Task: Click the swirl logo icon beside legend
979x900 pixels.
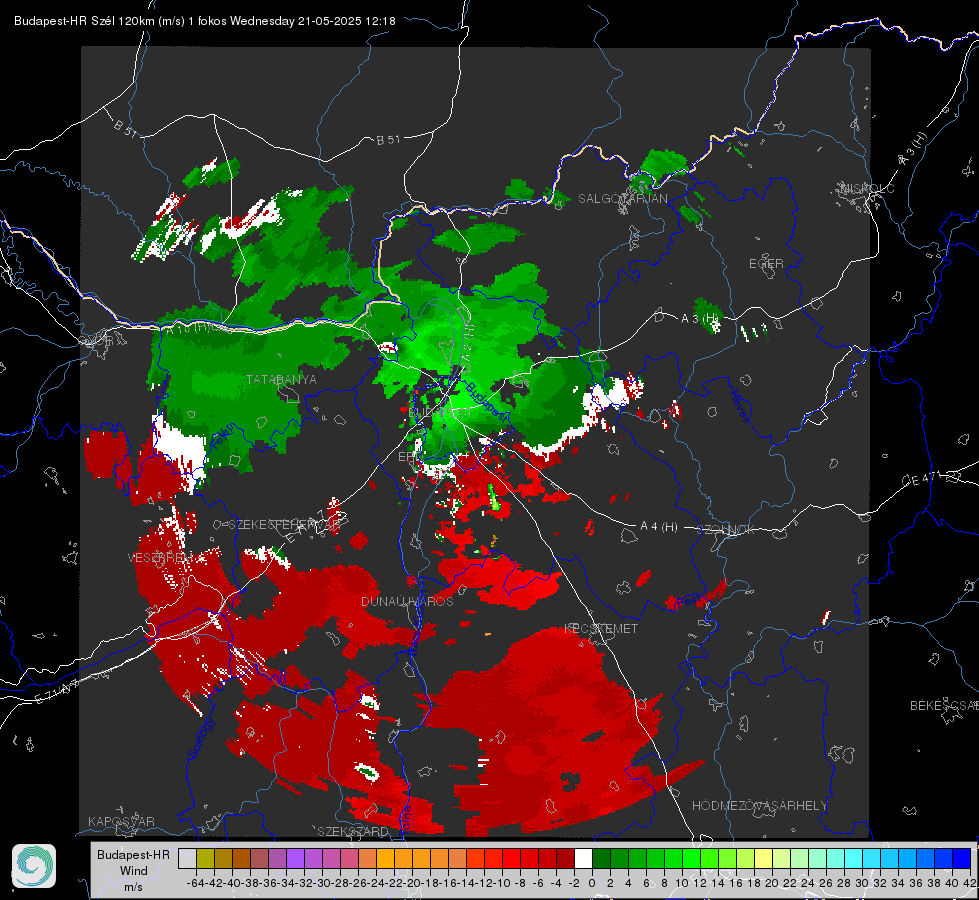Action: [x=34, y=866]
